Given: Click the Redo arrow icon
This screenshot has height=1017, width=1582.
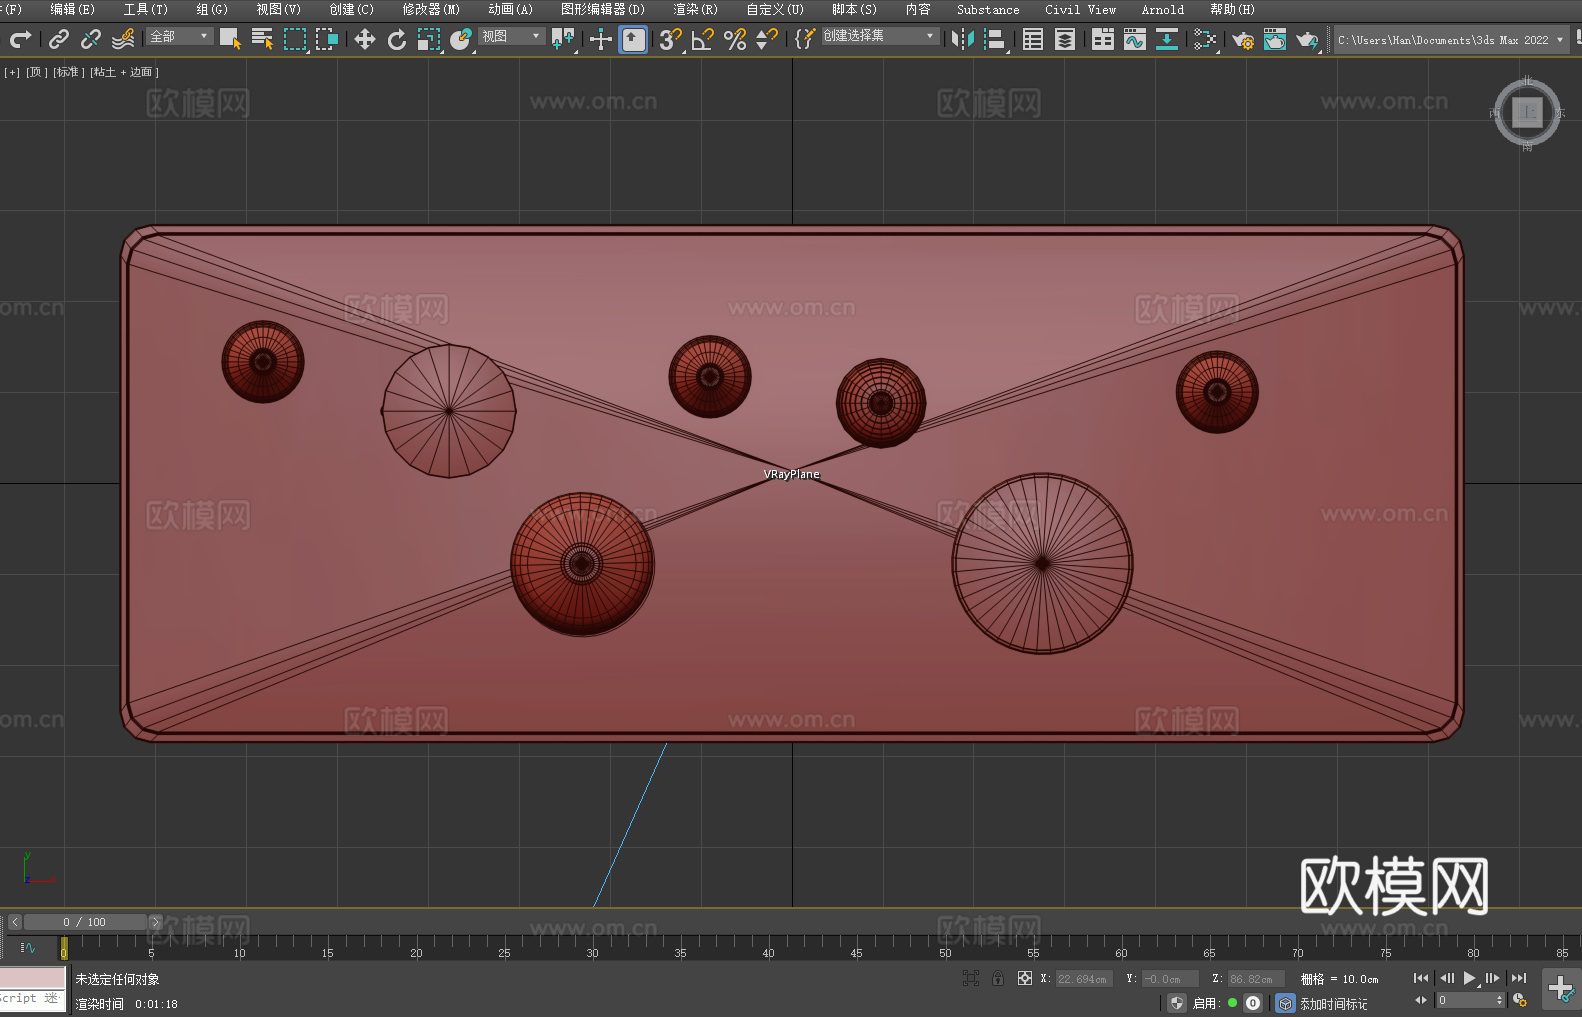Looking at the screenshot, I should point(20,39).
